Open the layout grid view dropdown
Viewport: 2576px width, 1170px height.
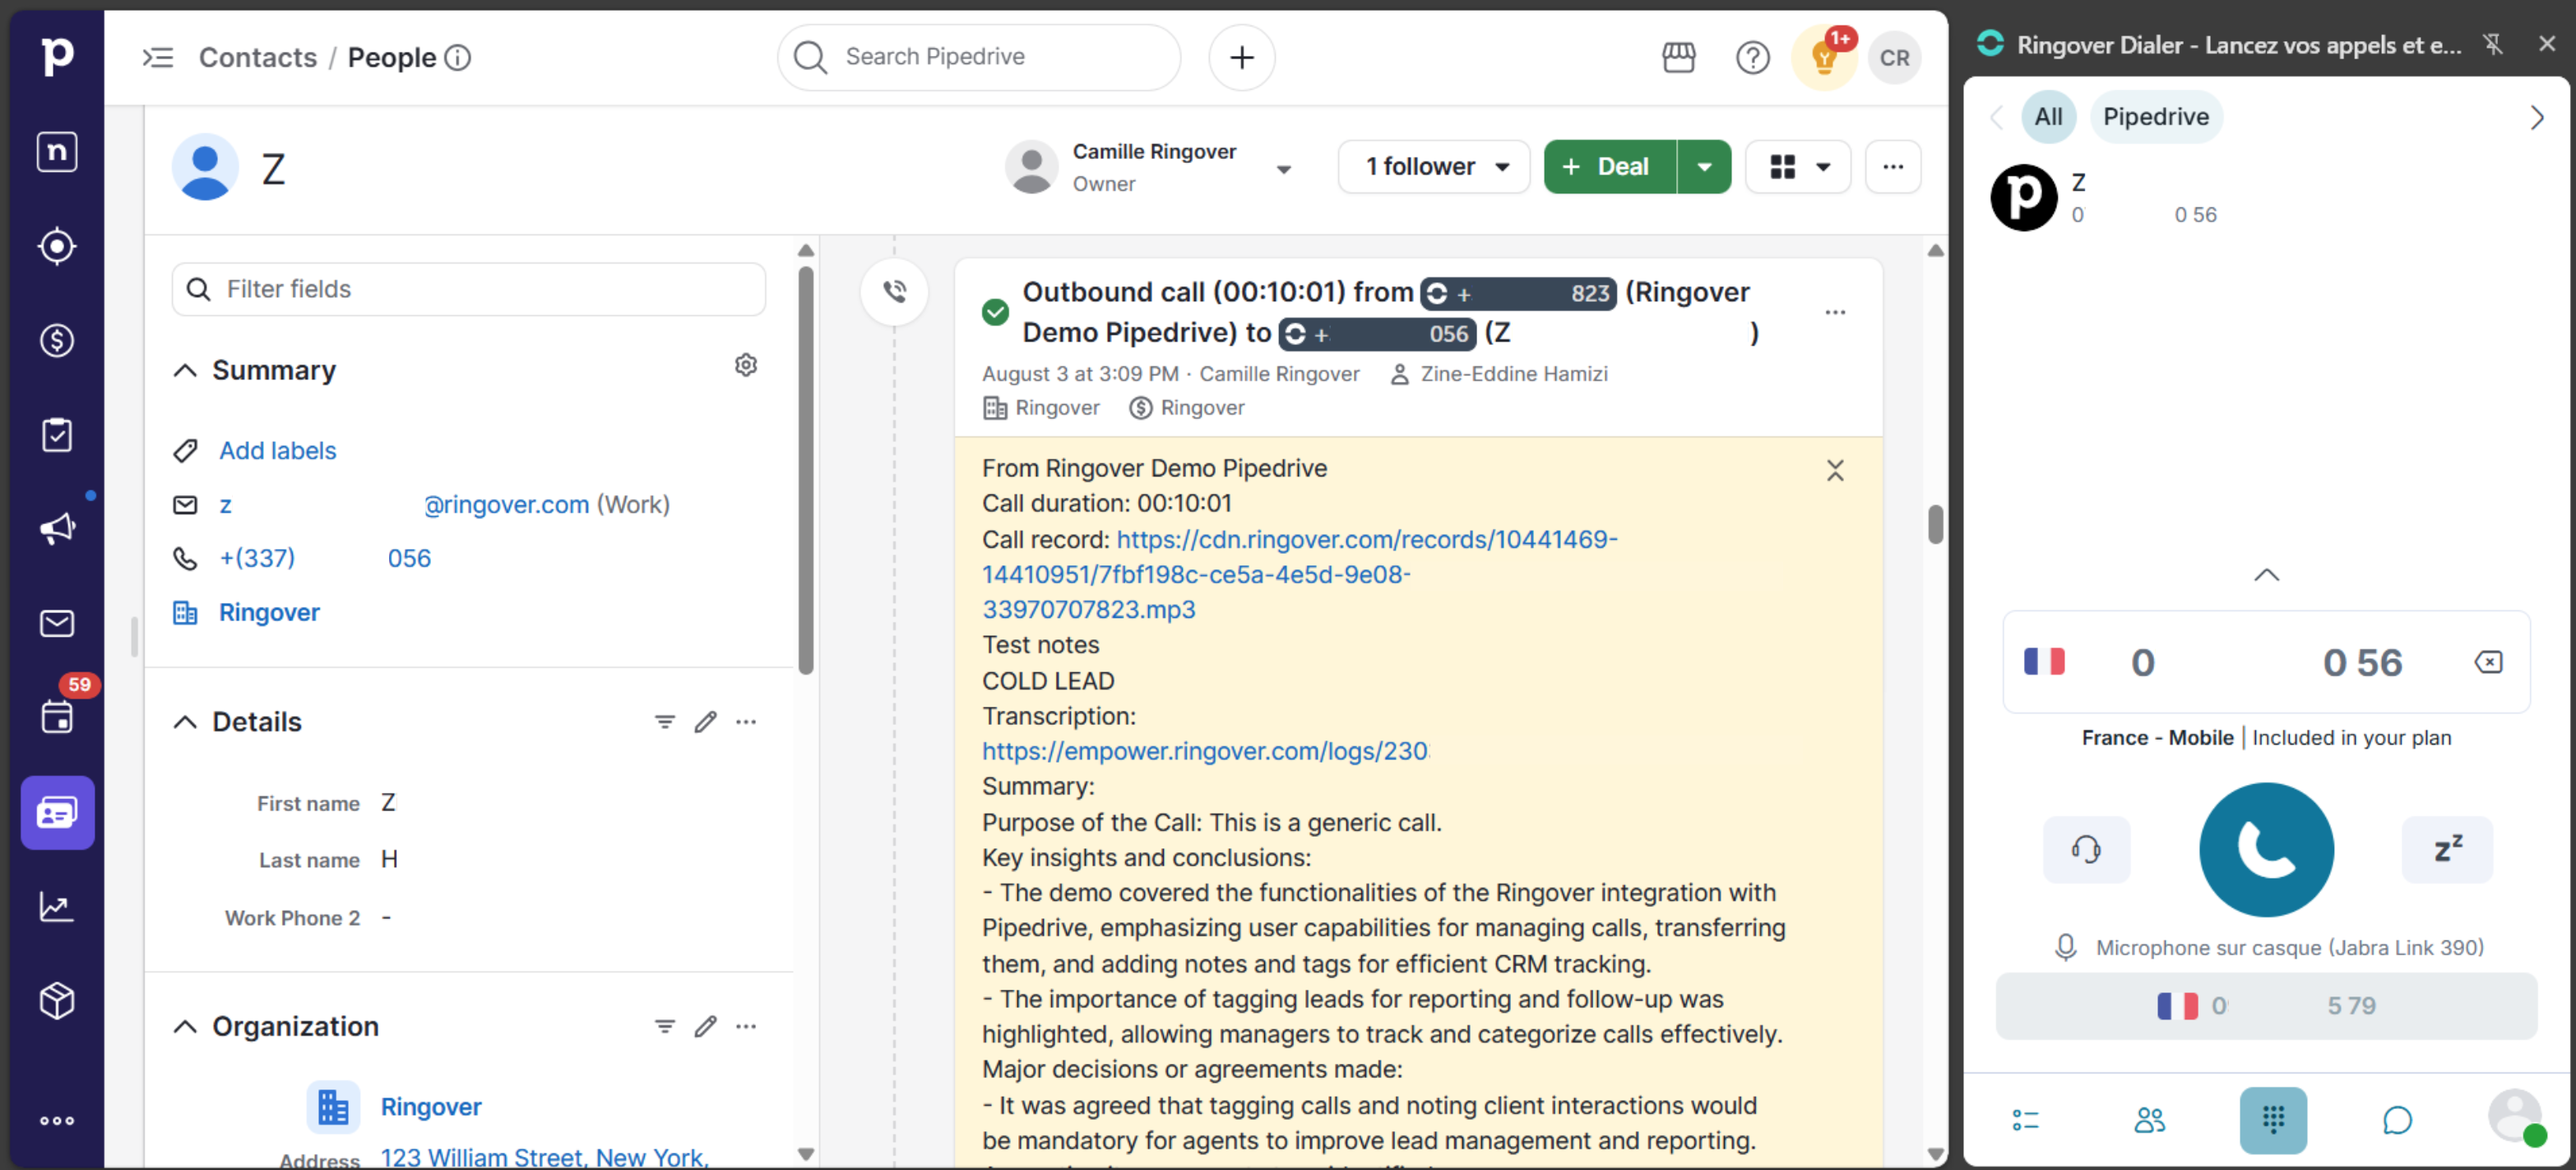click(1797, 166)
